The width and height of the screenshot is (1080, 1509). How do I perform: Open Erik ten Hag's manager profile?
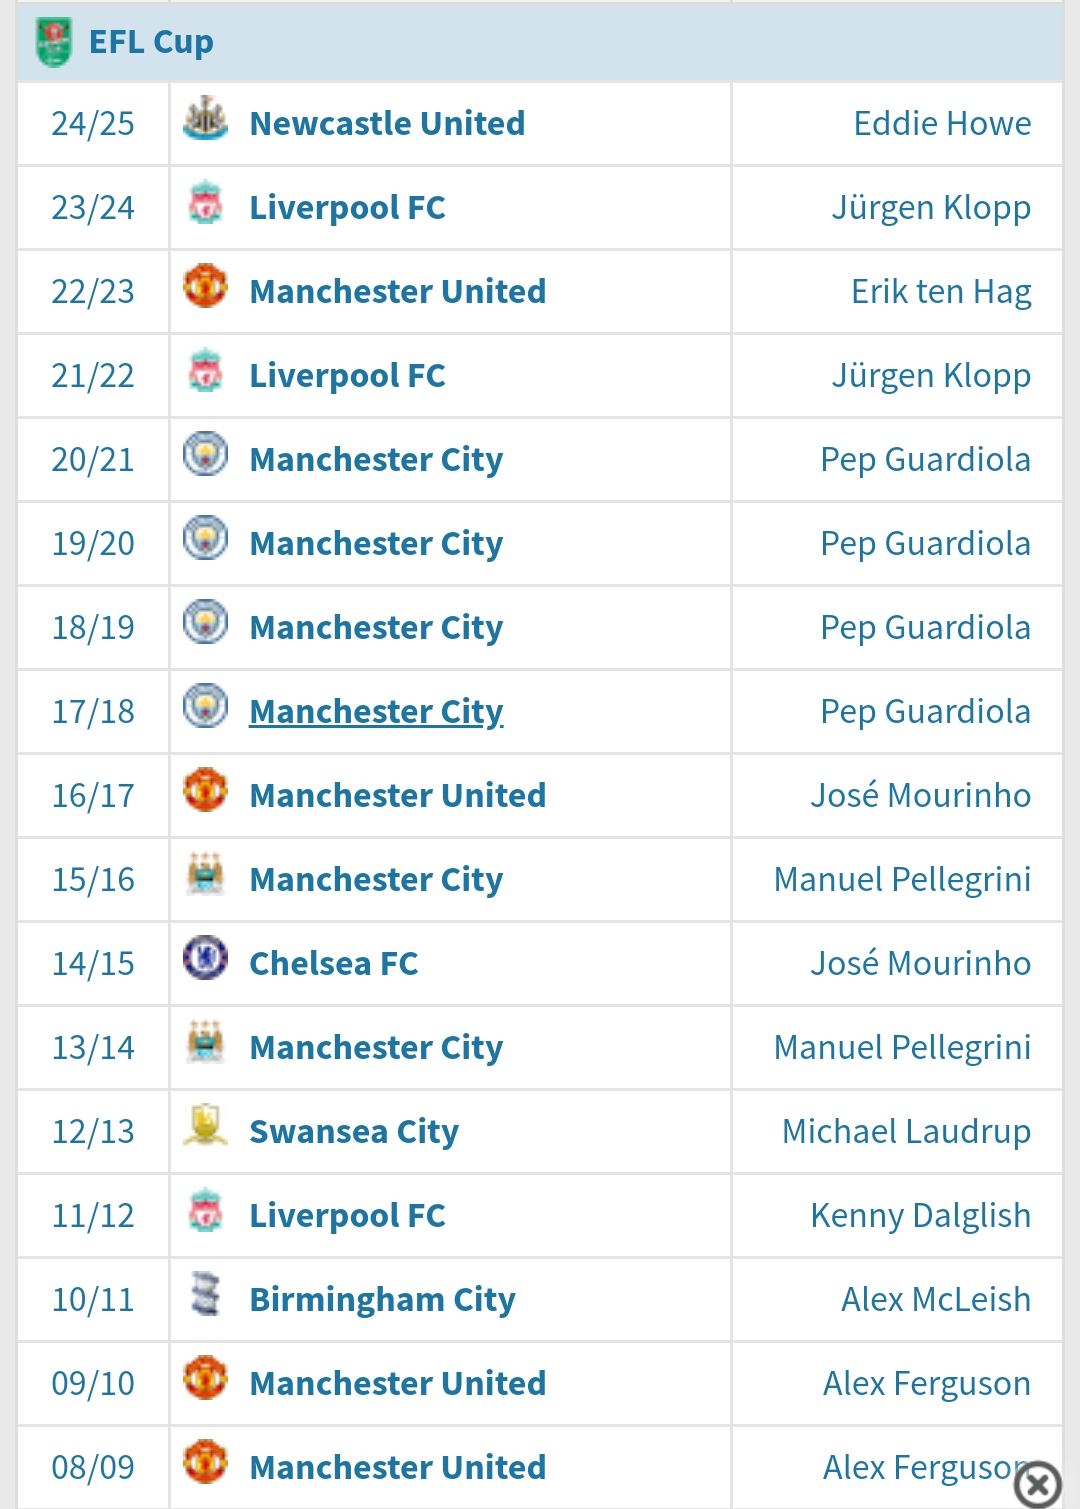(x=941, y=292)
